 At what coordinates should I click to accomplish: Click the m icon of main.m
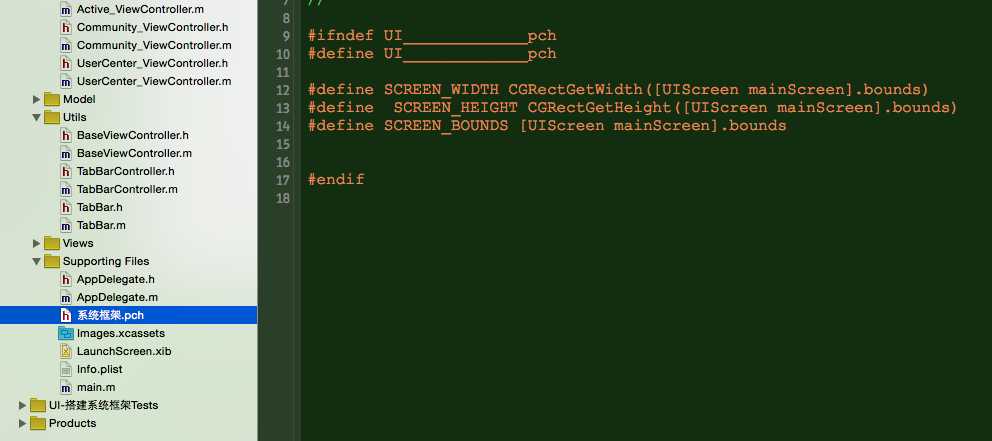pos(66,387)
